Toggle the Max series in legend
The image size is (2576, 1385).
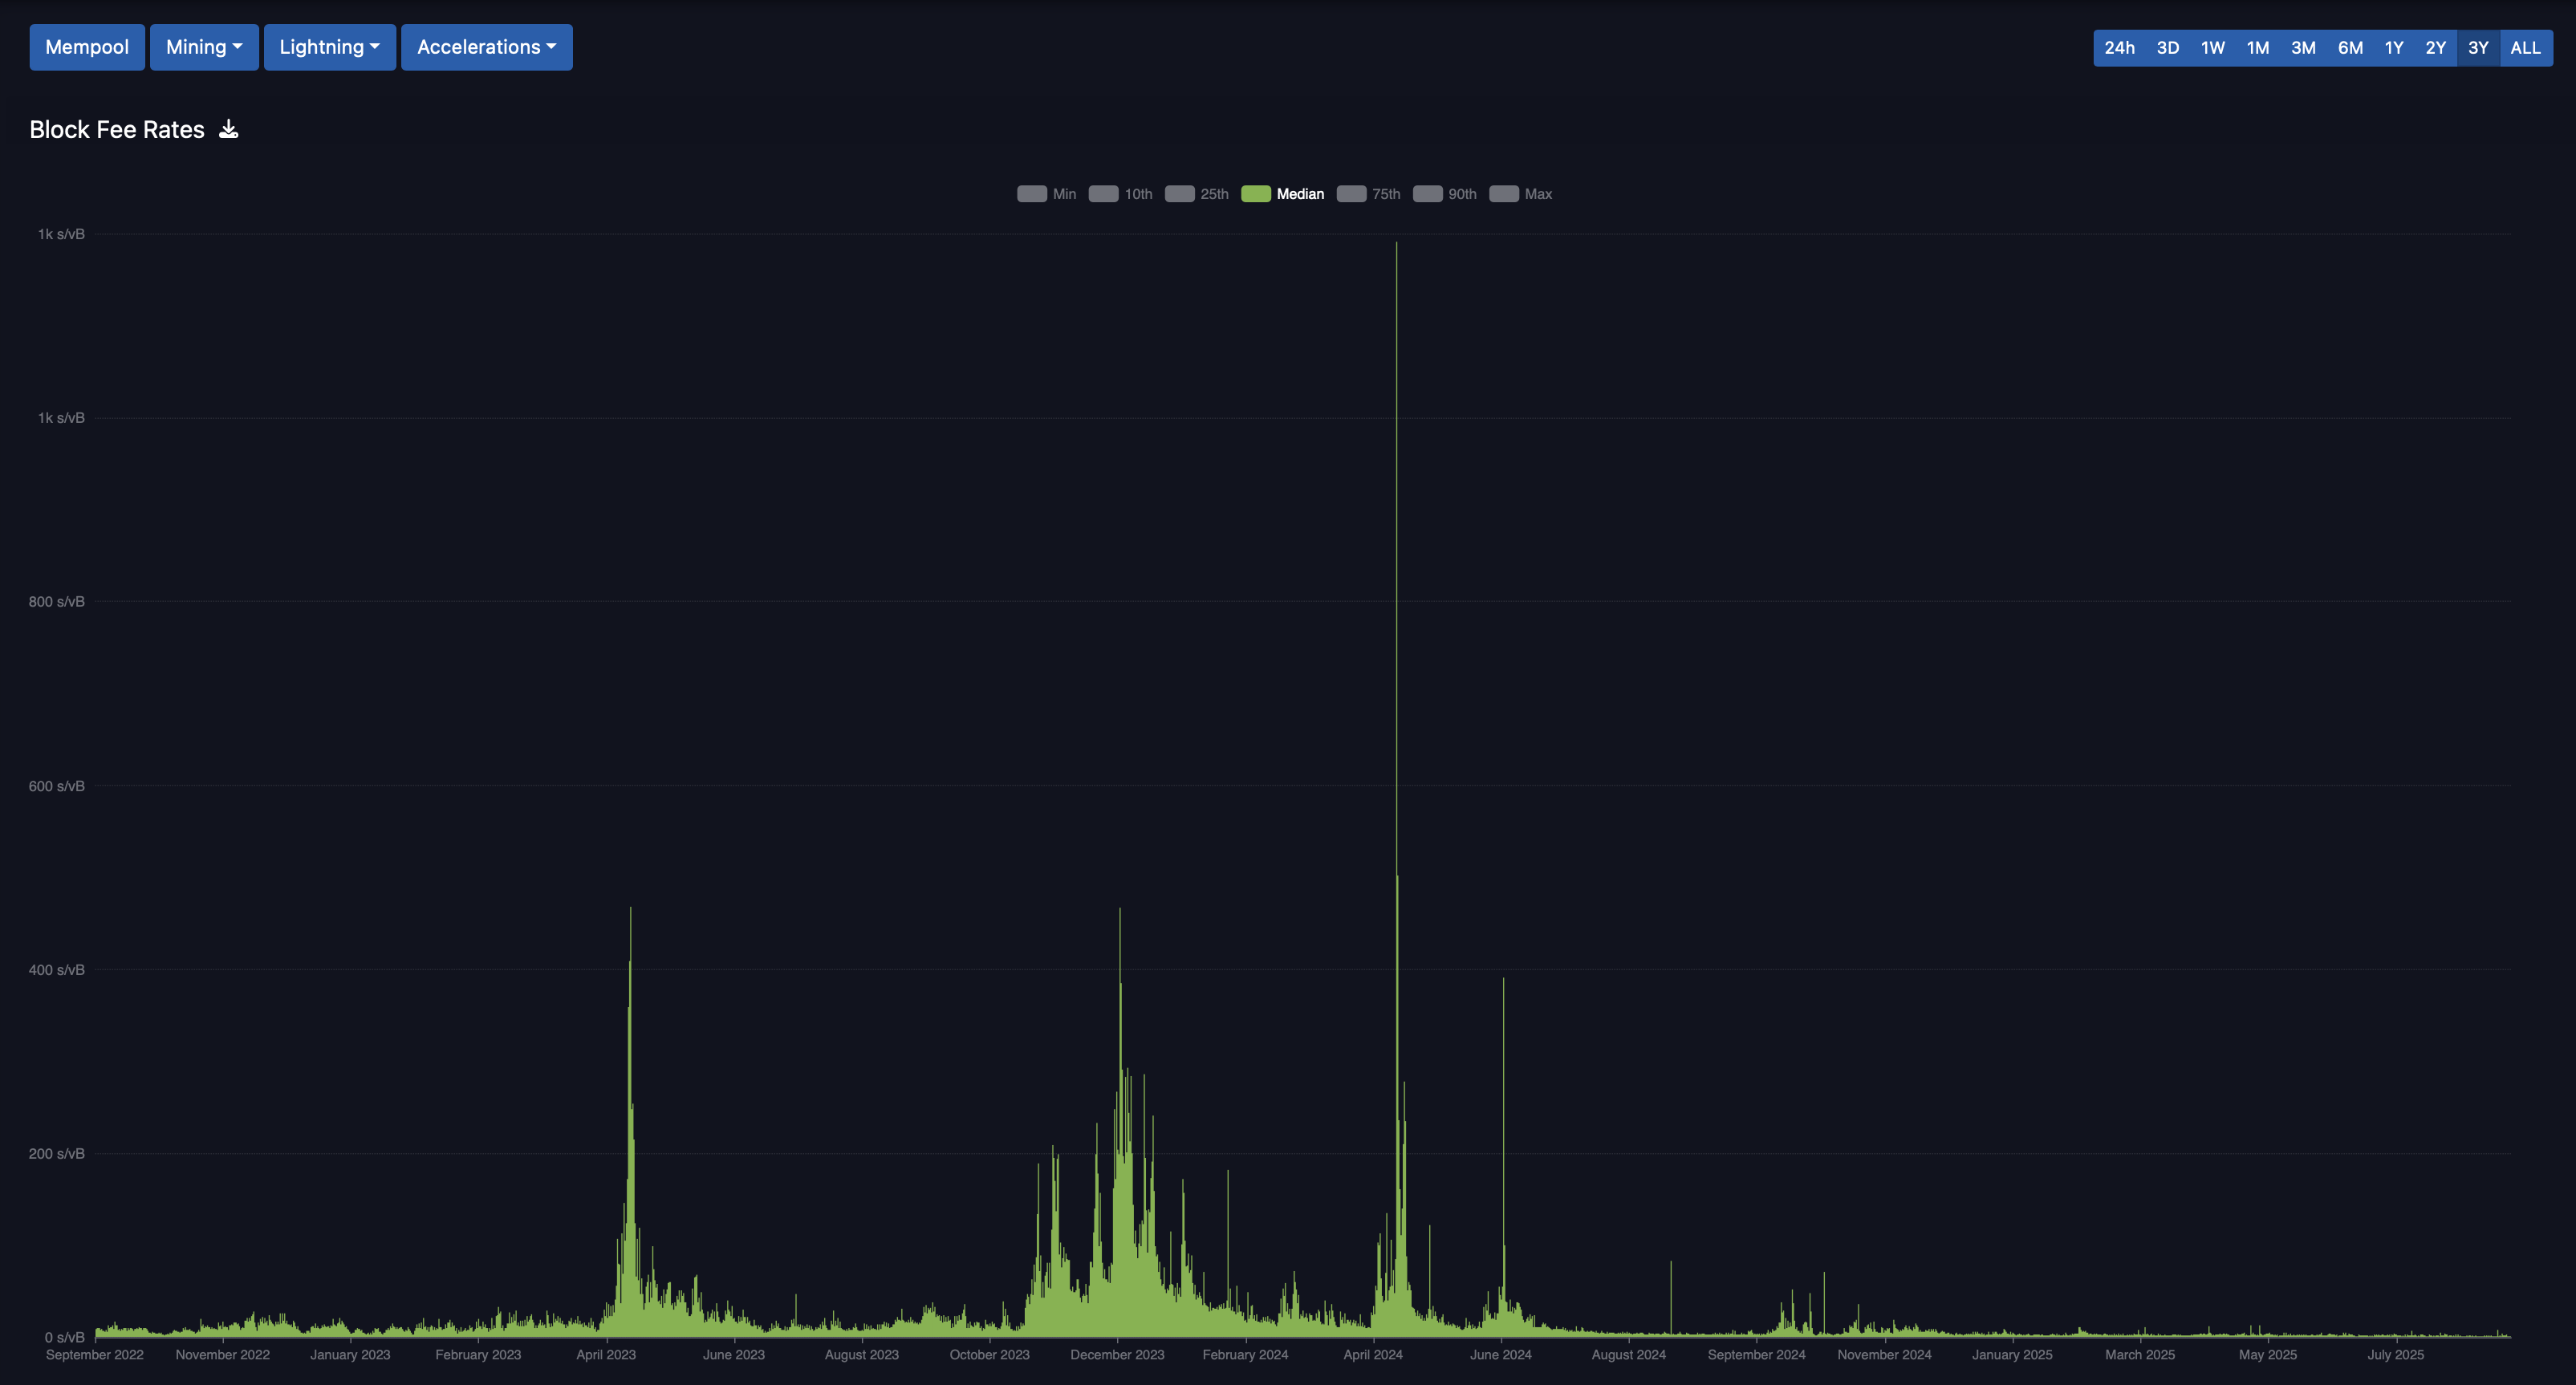[x=1520, y=194]
